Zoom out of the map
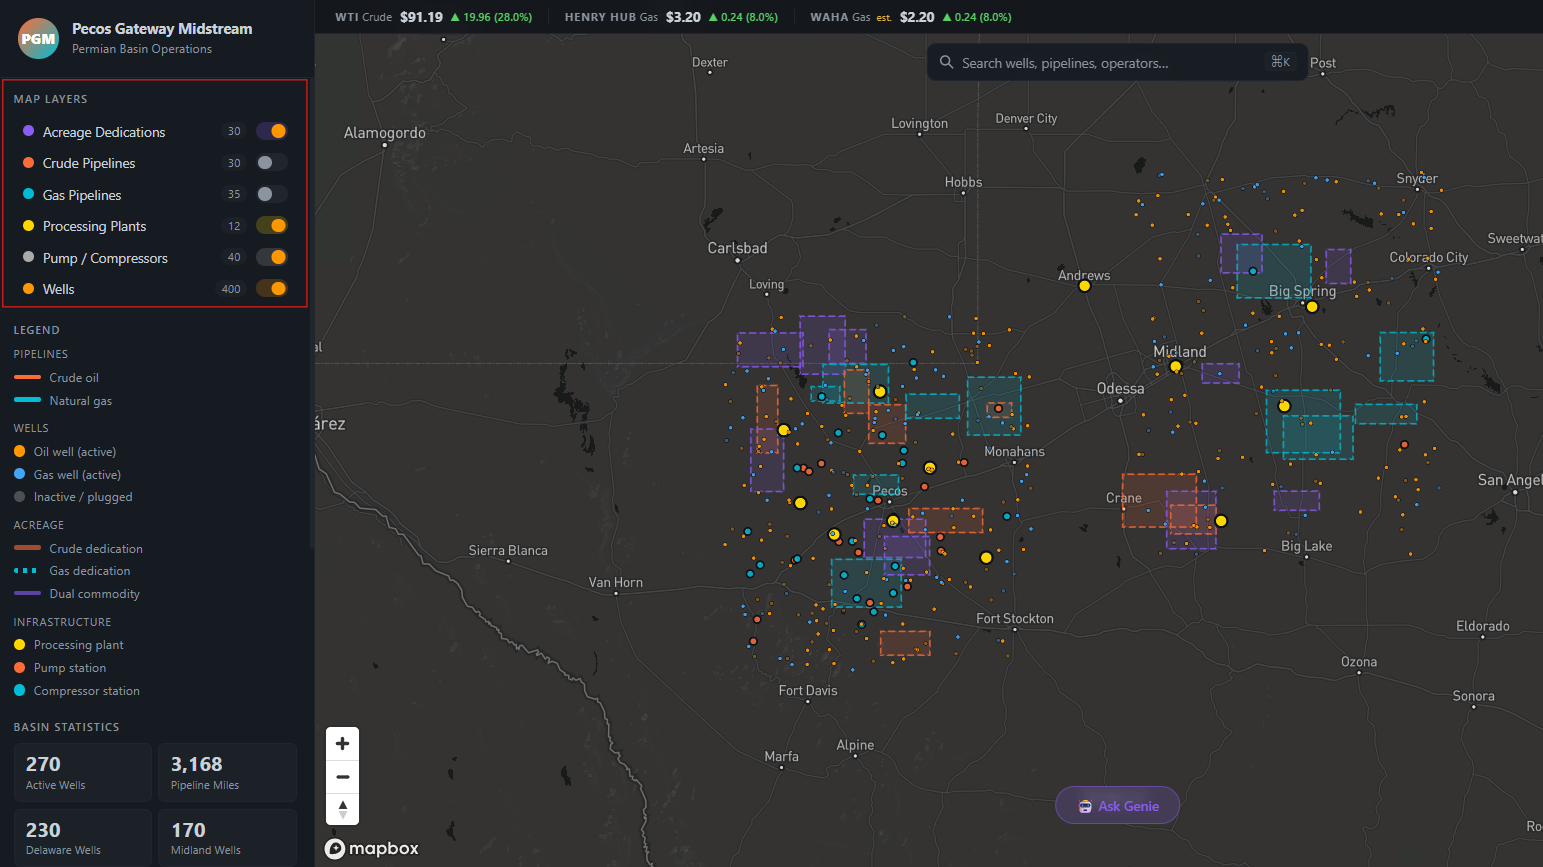1543x867 pixels. (x=342, y=776)
